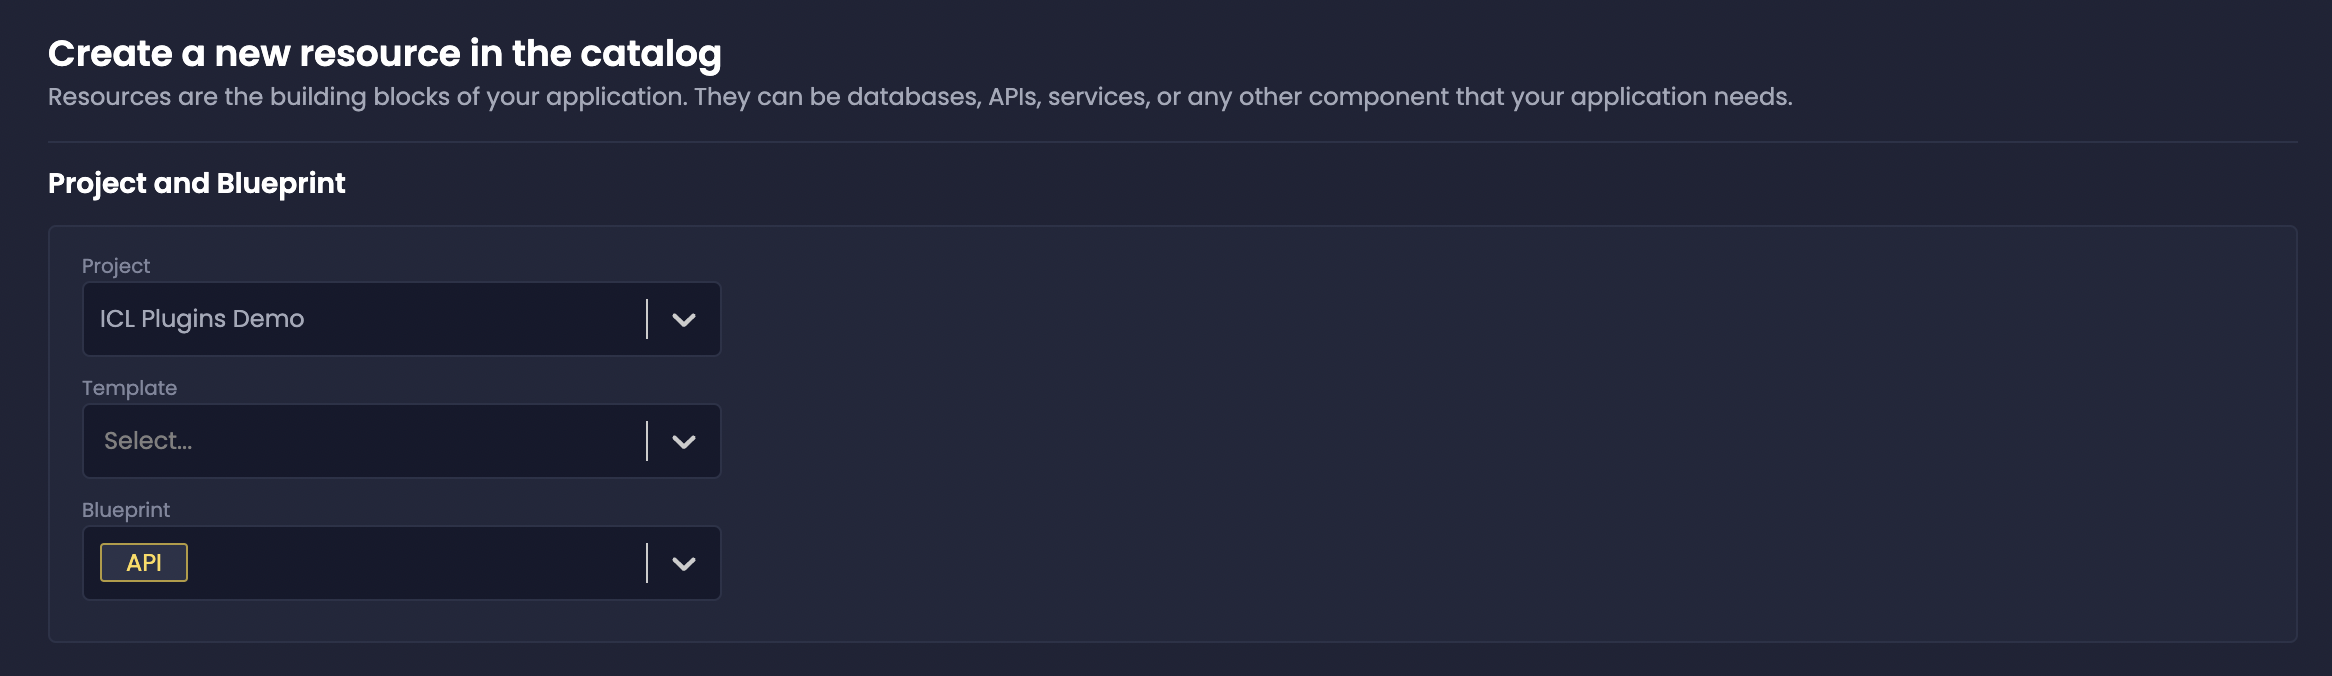Click the Template dropdown chevron arrow
Viewport: 2332px width, 676px height.
pos(684,442)
